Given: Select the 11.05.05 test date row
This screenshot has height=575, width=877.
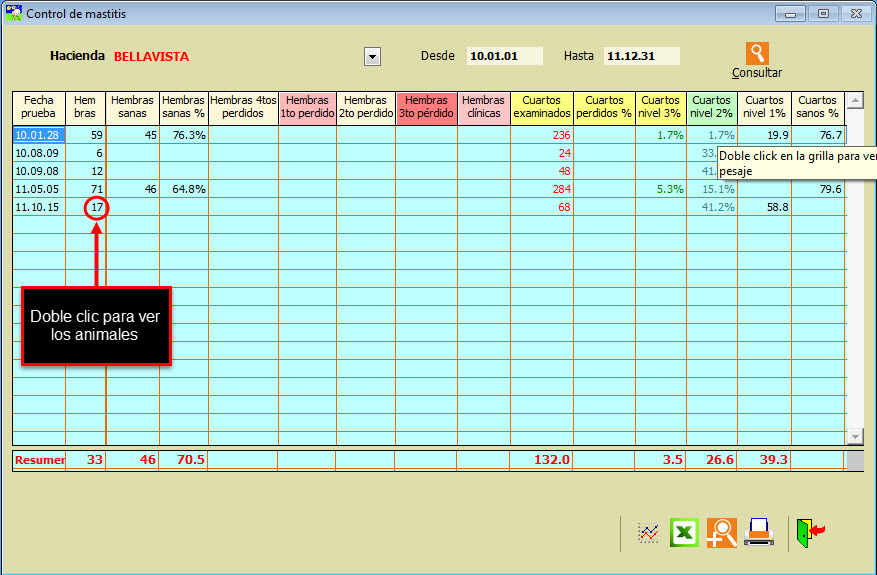Looking at the screenshot, I should click(39, 189).
